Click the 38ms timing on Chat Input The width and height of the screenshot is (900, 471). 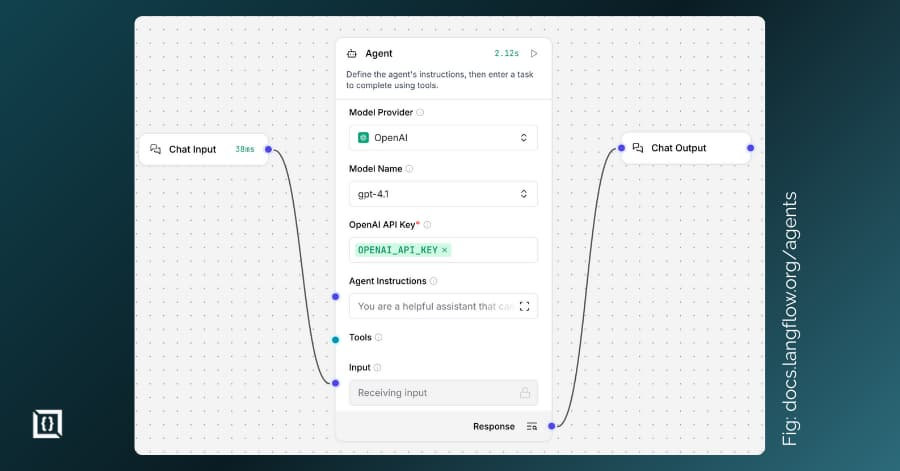pos(245,149)
